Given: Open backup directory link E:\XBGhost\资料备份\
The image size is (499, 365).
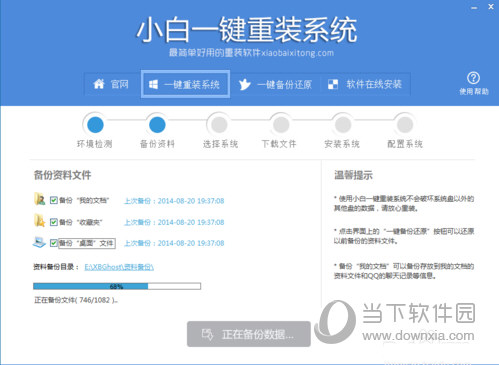Looking at the screenshot, I should (119, 267).
